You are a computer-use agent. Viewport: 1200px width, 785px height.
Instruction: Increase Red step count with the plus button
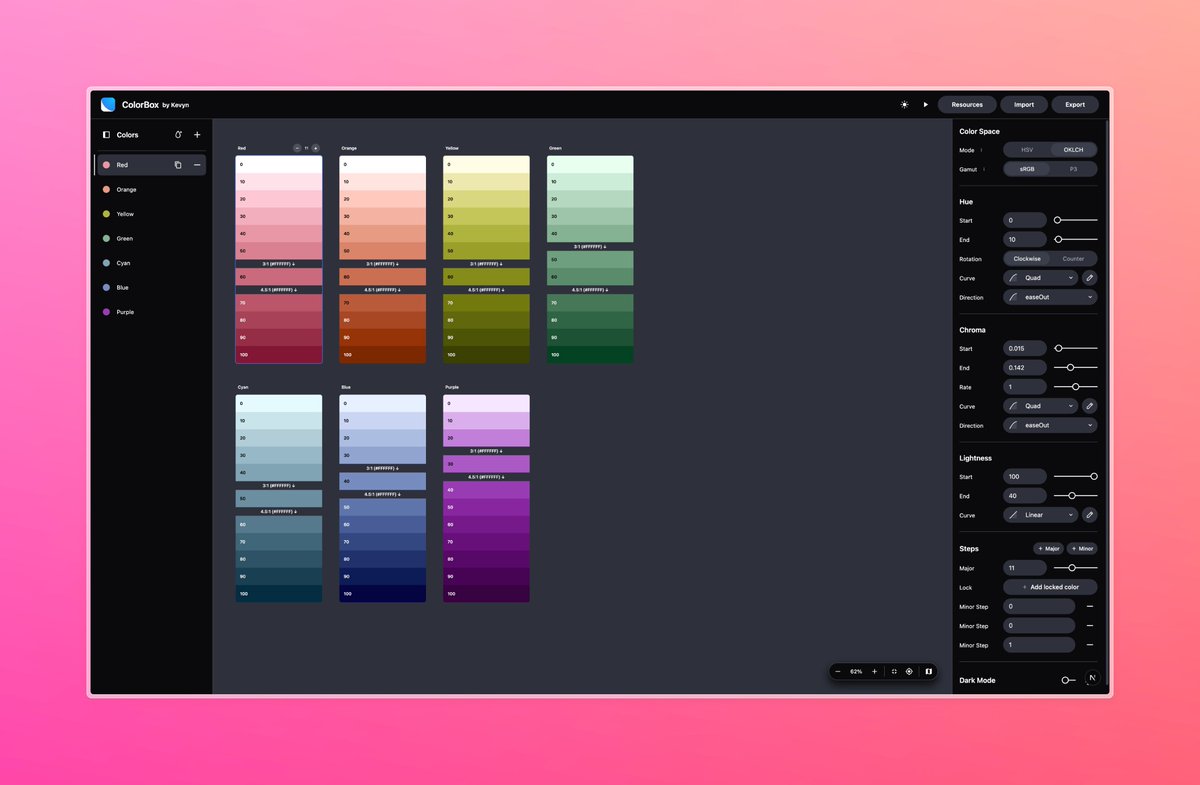coord(316,148)
